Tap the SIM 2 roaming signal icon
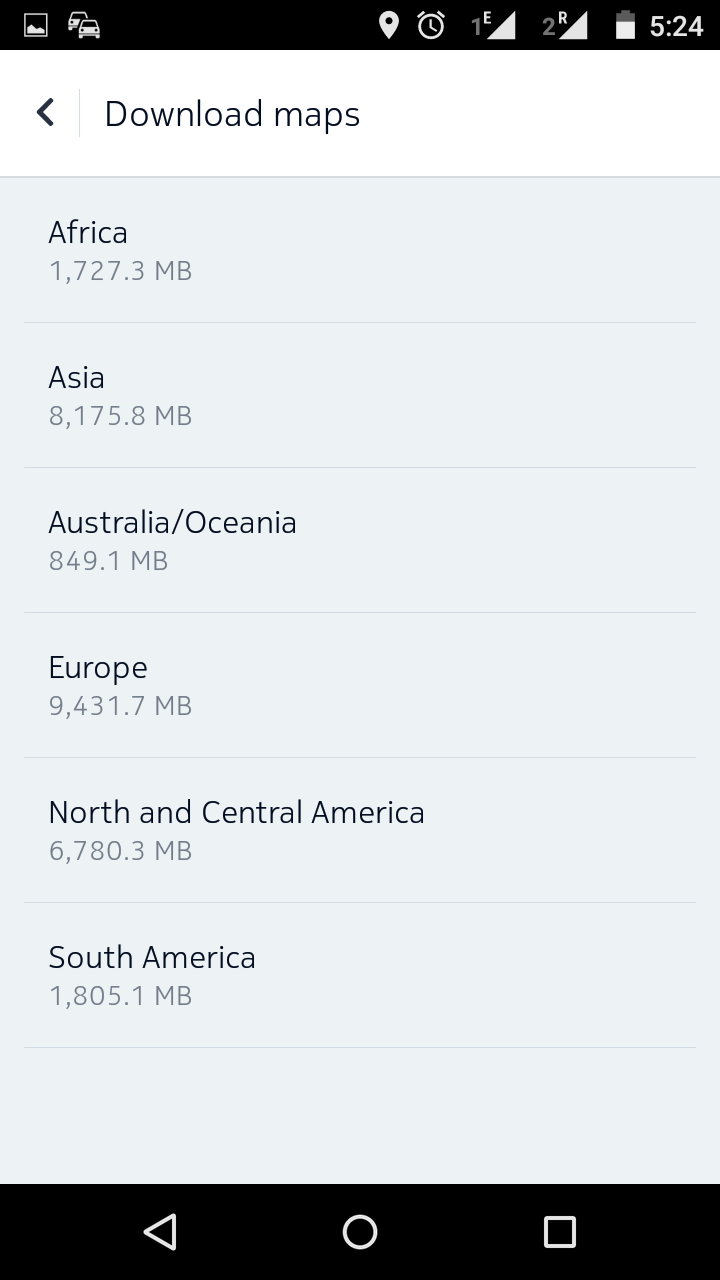720x1280 pixels. tap(565, 25)
